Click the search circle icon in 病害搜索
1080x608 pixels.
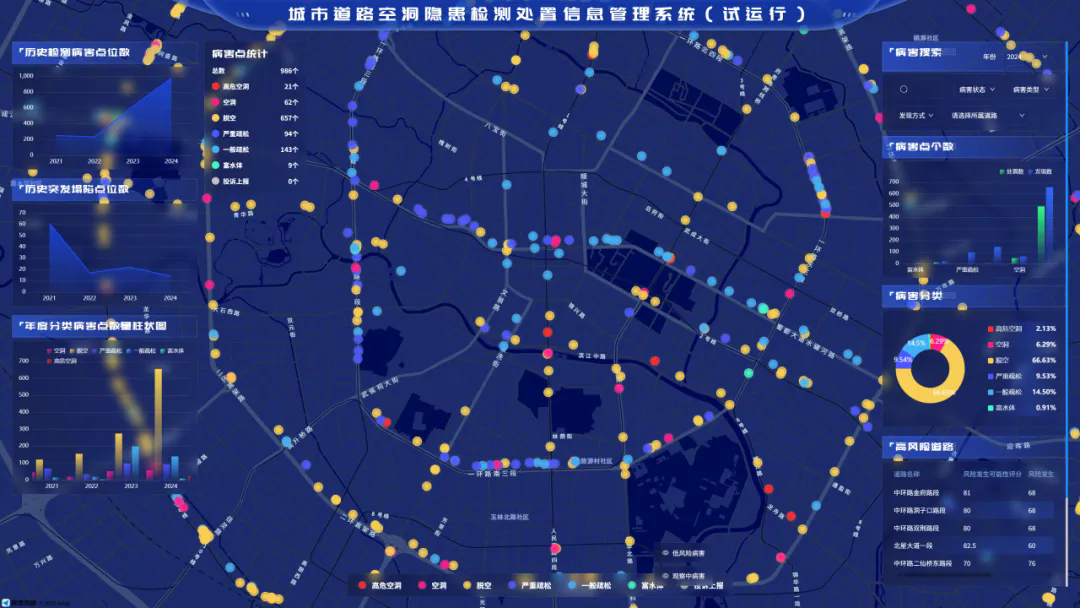(904, 90)
